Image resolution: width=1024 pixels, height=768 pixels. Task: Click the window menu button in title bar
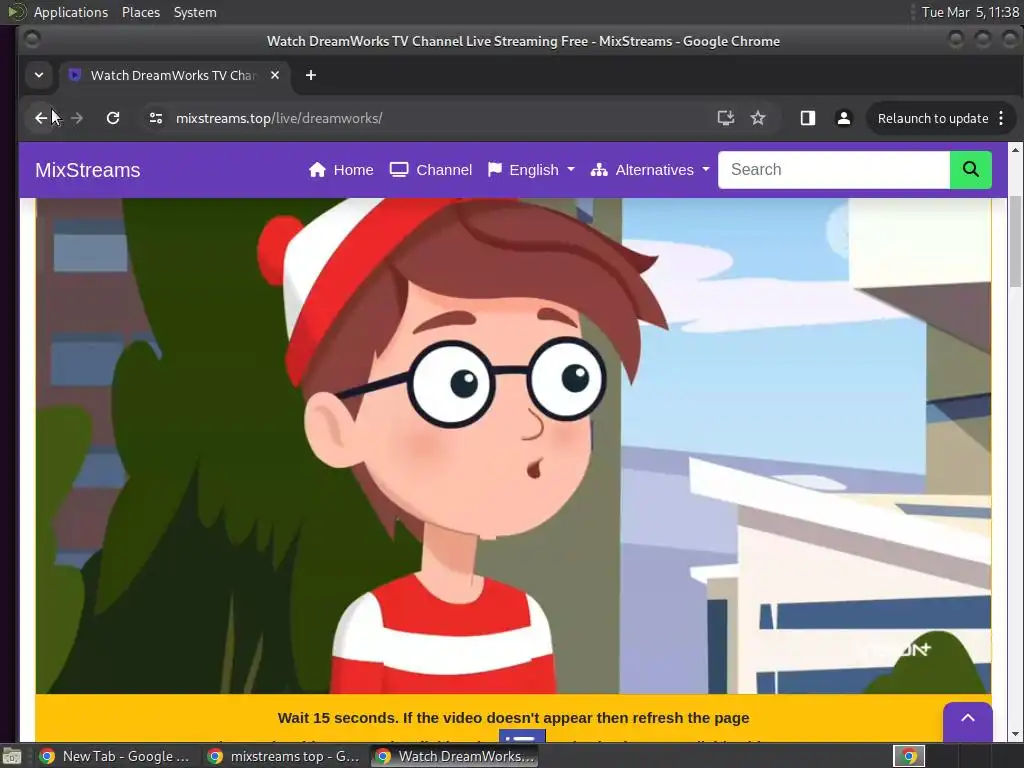(x=31, y=39)
